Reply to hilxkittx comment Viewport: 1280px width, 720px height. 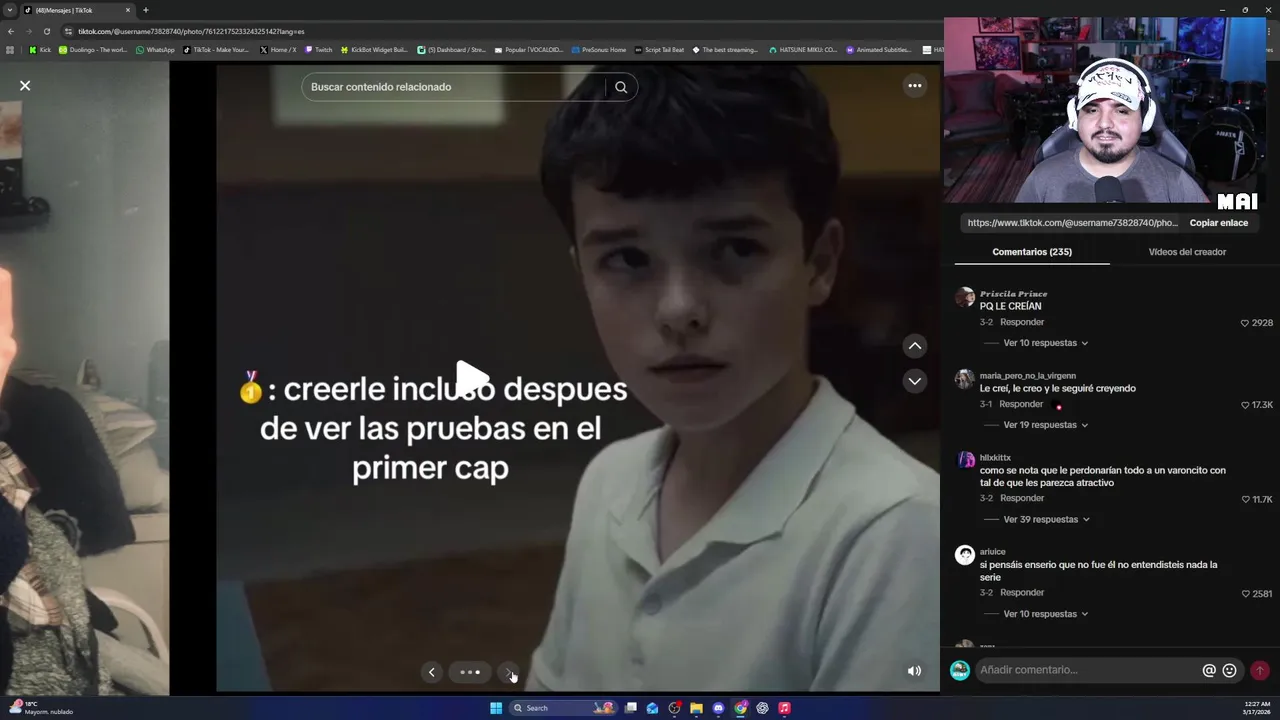coord(1022,498)
